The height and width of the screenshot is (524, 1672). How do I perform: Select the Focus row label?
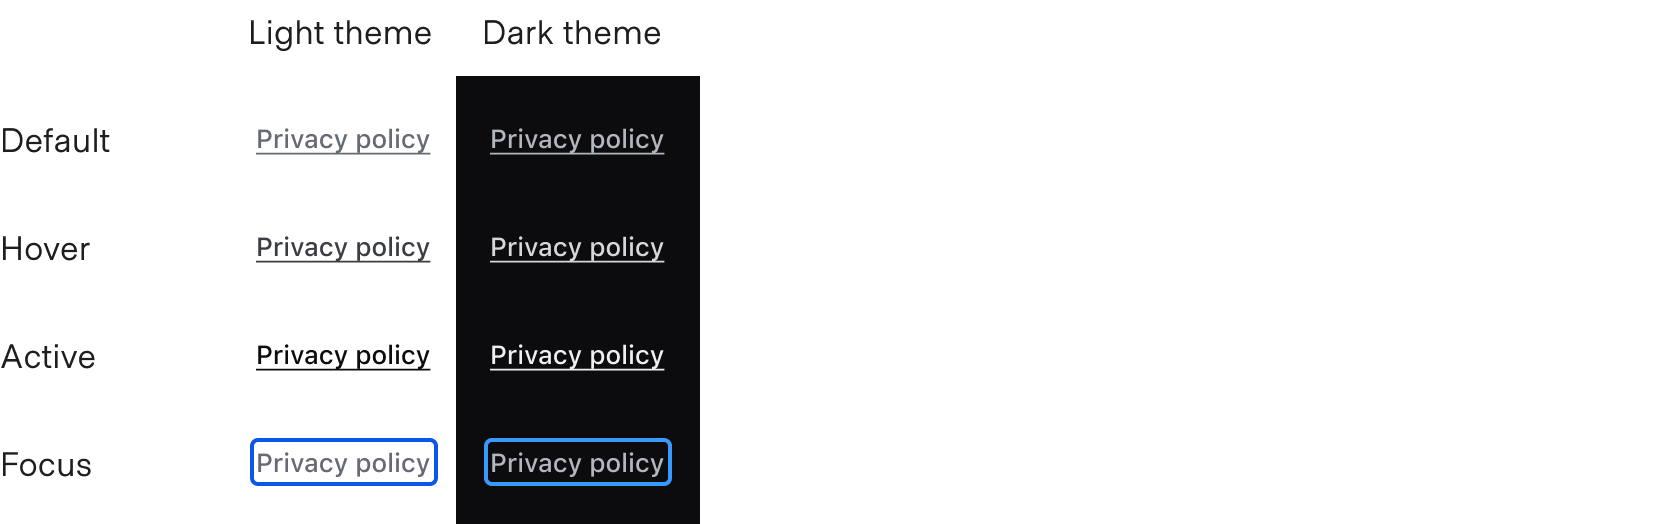[46, 465]
